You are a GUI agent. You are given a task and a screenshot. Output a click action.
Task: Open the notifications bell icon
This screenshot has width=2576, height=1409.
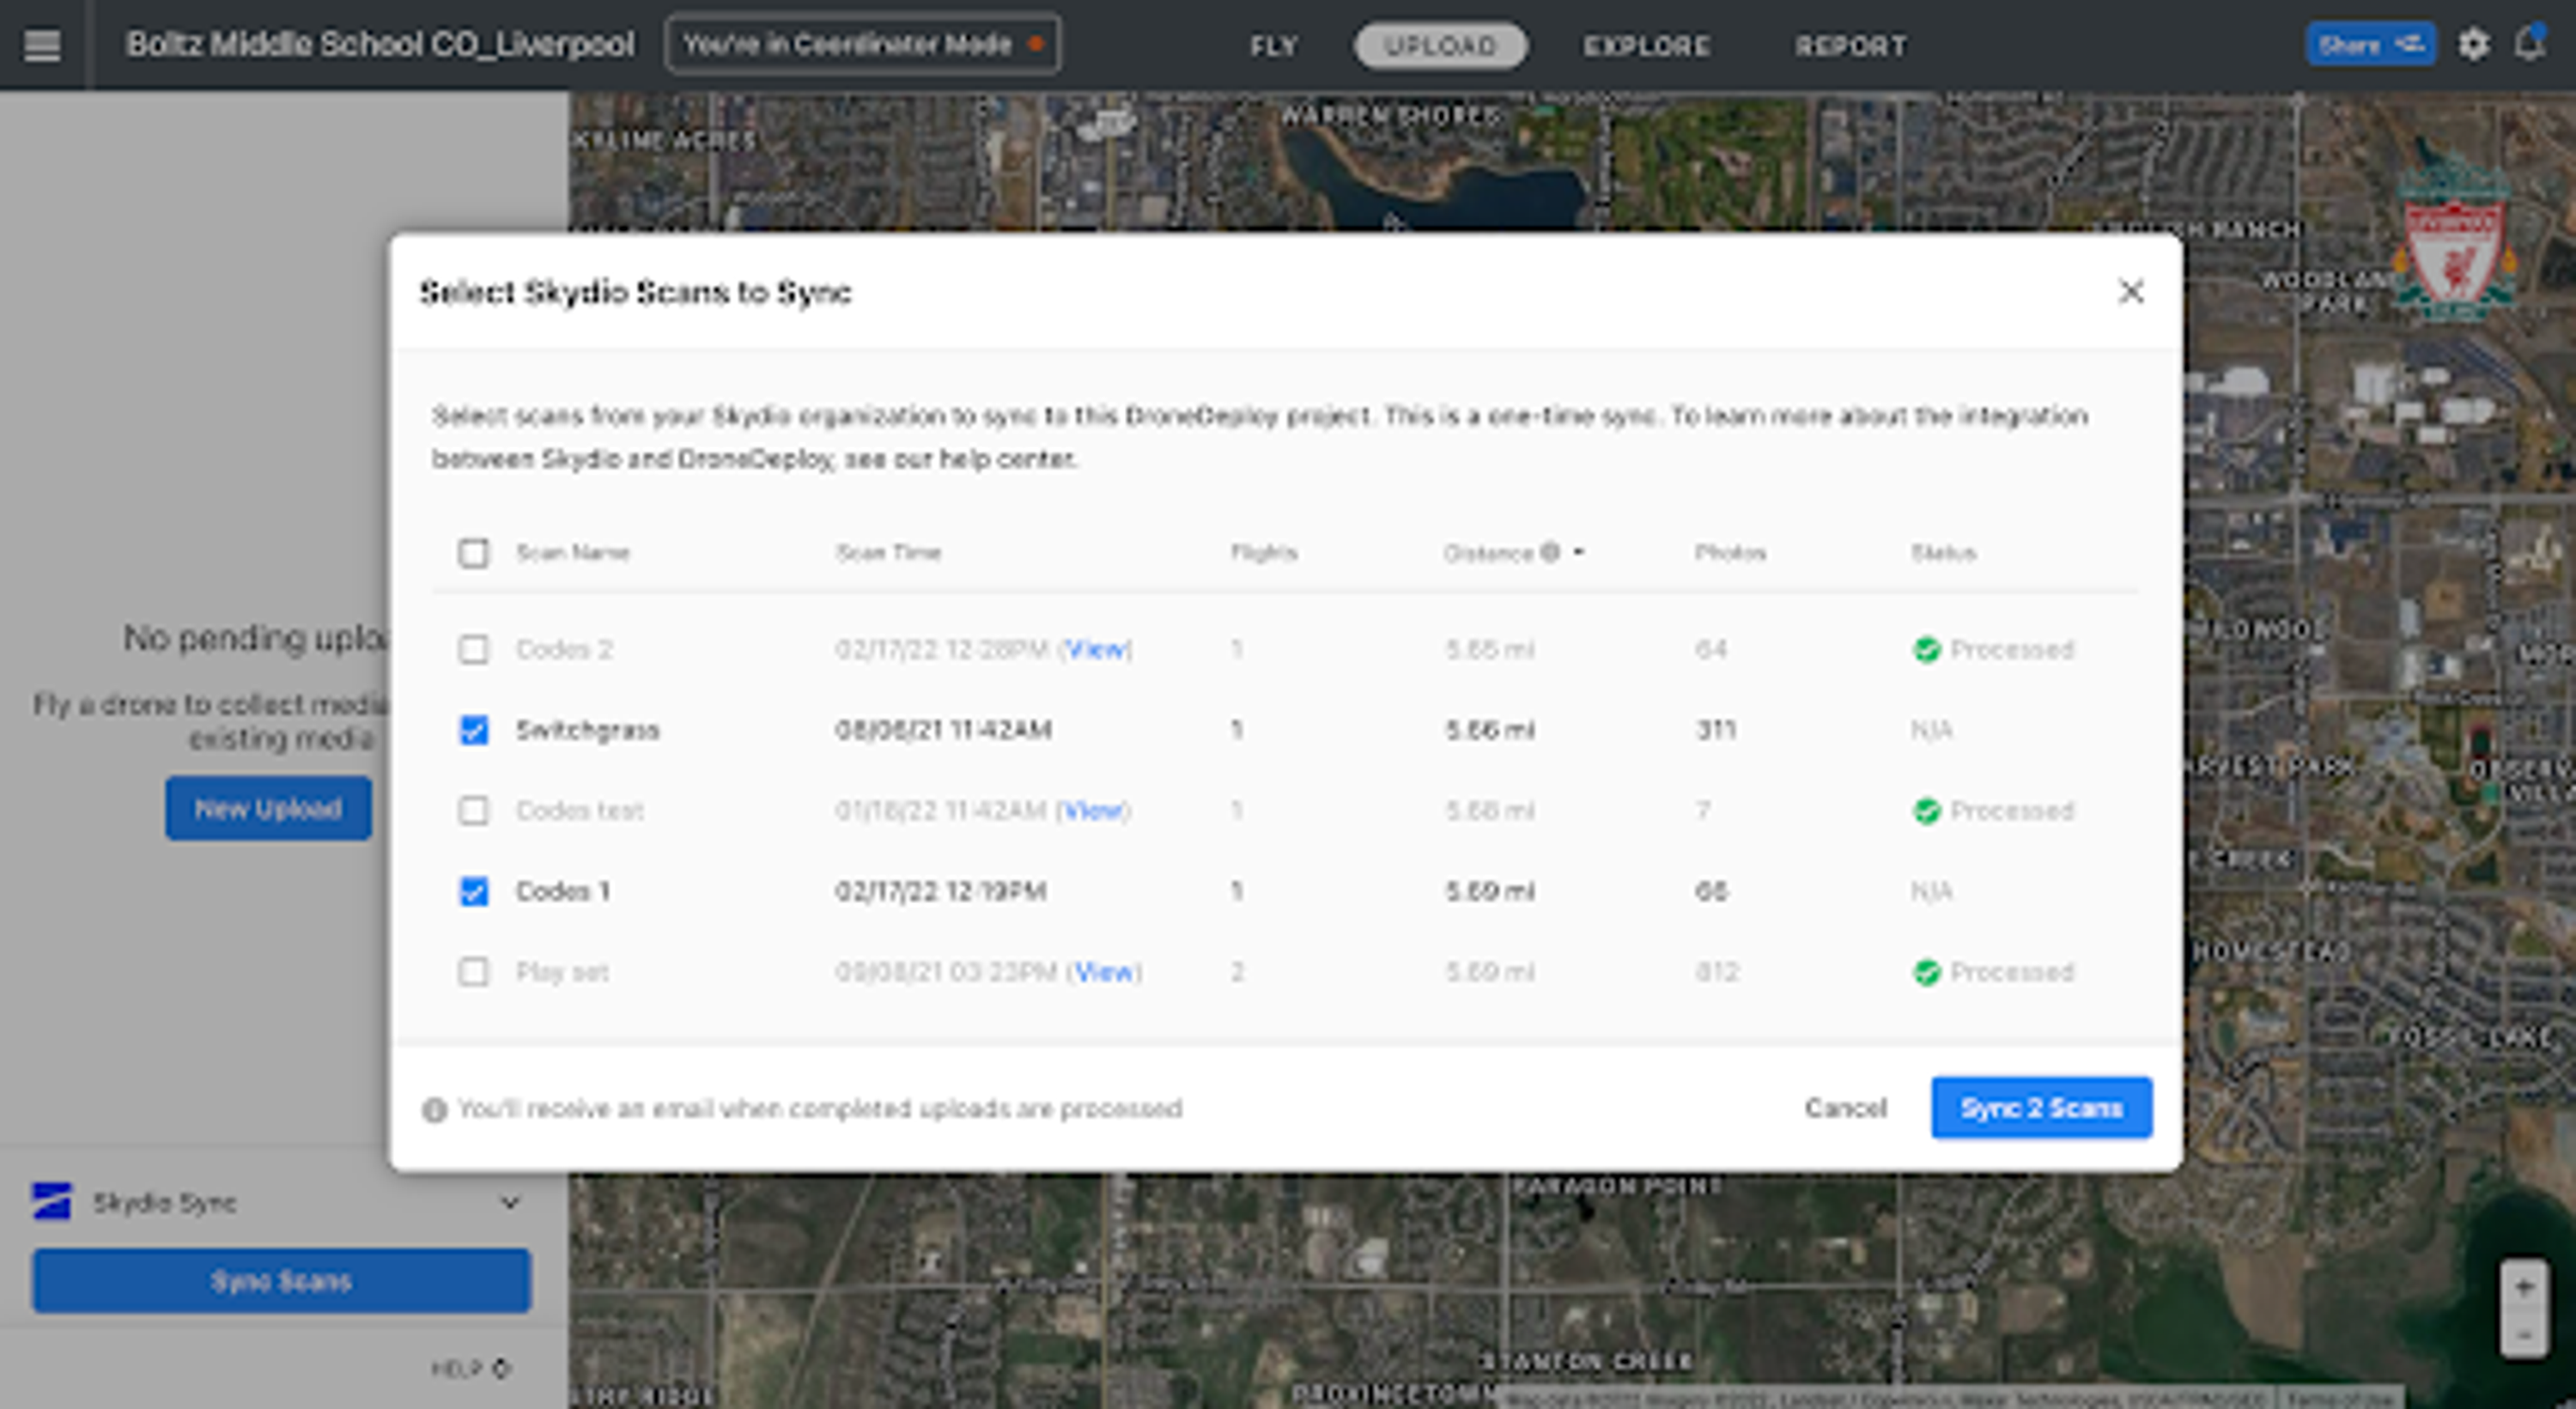(x=2529, y=45)
